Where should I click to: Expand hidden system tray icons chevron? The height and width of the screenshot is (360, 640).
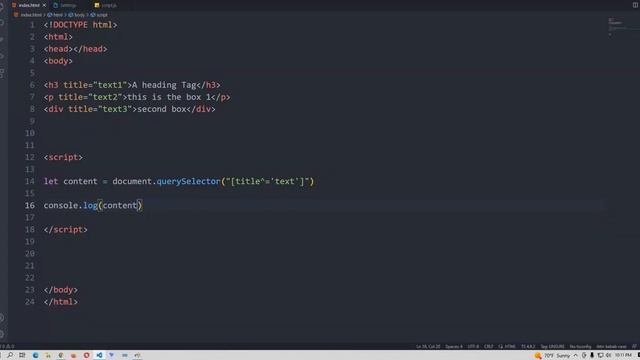coord(576,356)
